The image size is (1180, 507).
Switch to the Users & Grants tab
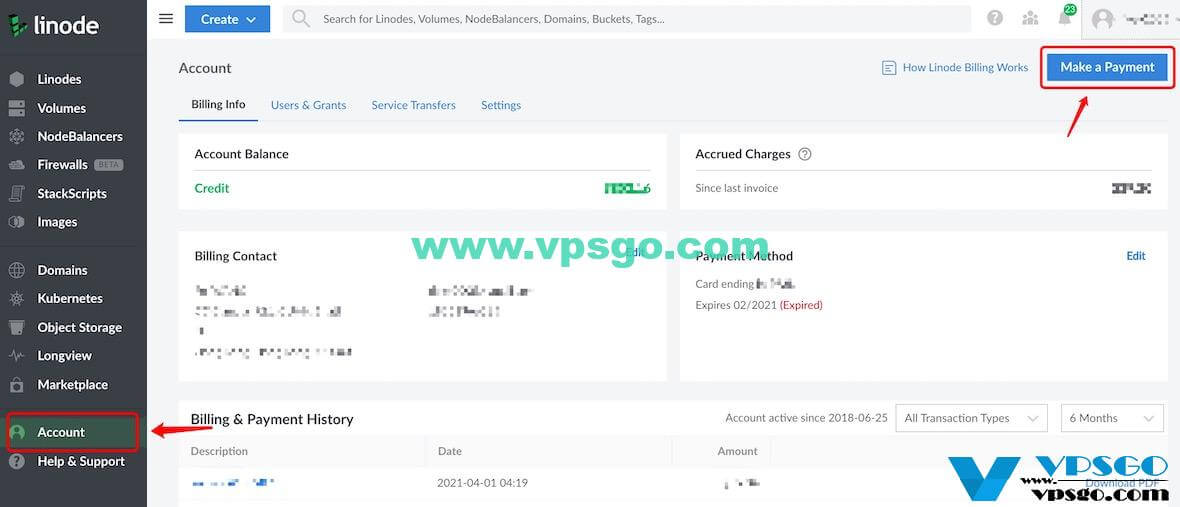[x=309, y=105]
